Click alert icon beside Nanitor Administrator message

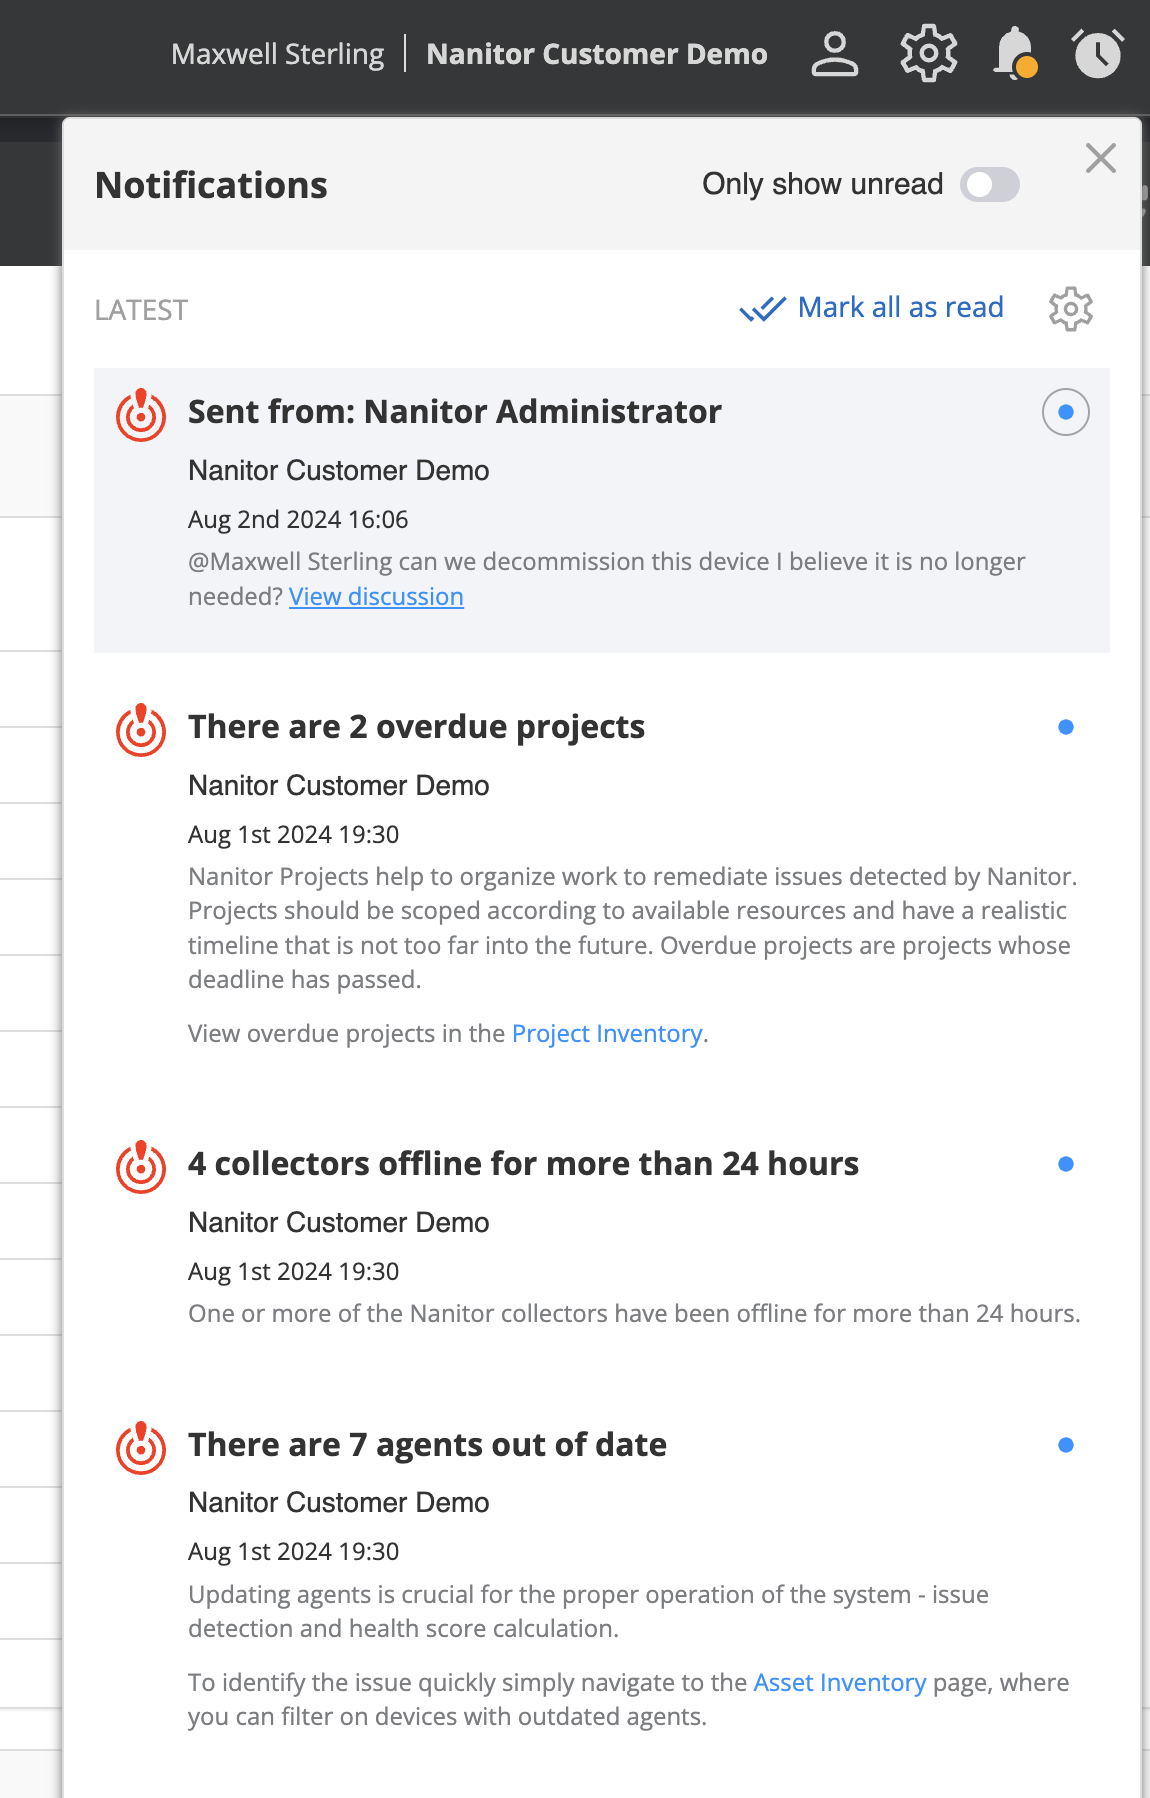coord(141,415)
